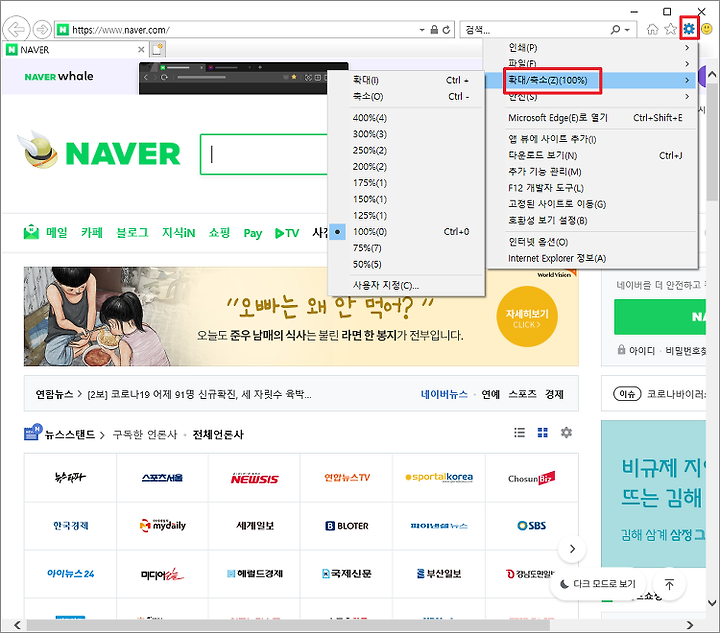Viewport: 720px width, 633px height.
Task: Click the 카페 link
Action: pyautogui.click(x=92, y=233)
